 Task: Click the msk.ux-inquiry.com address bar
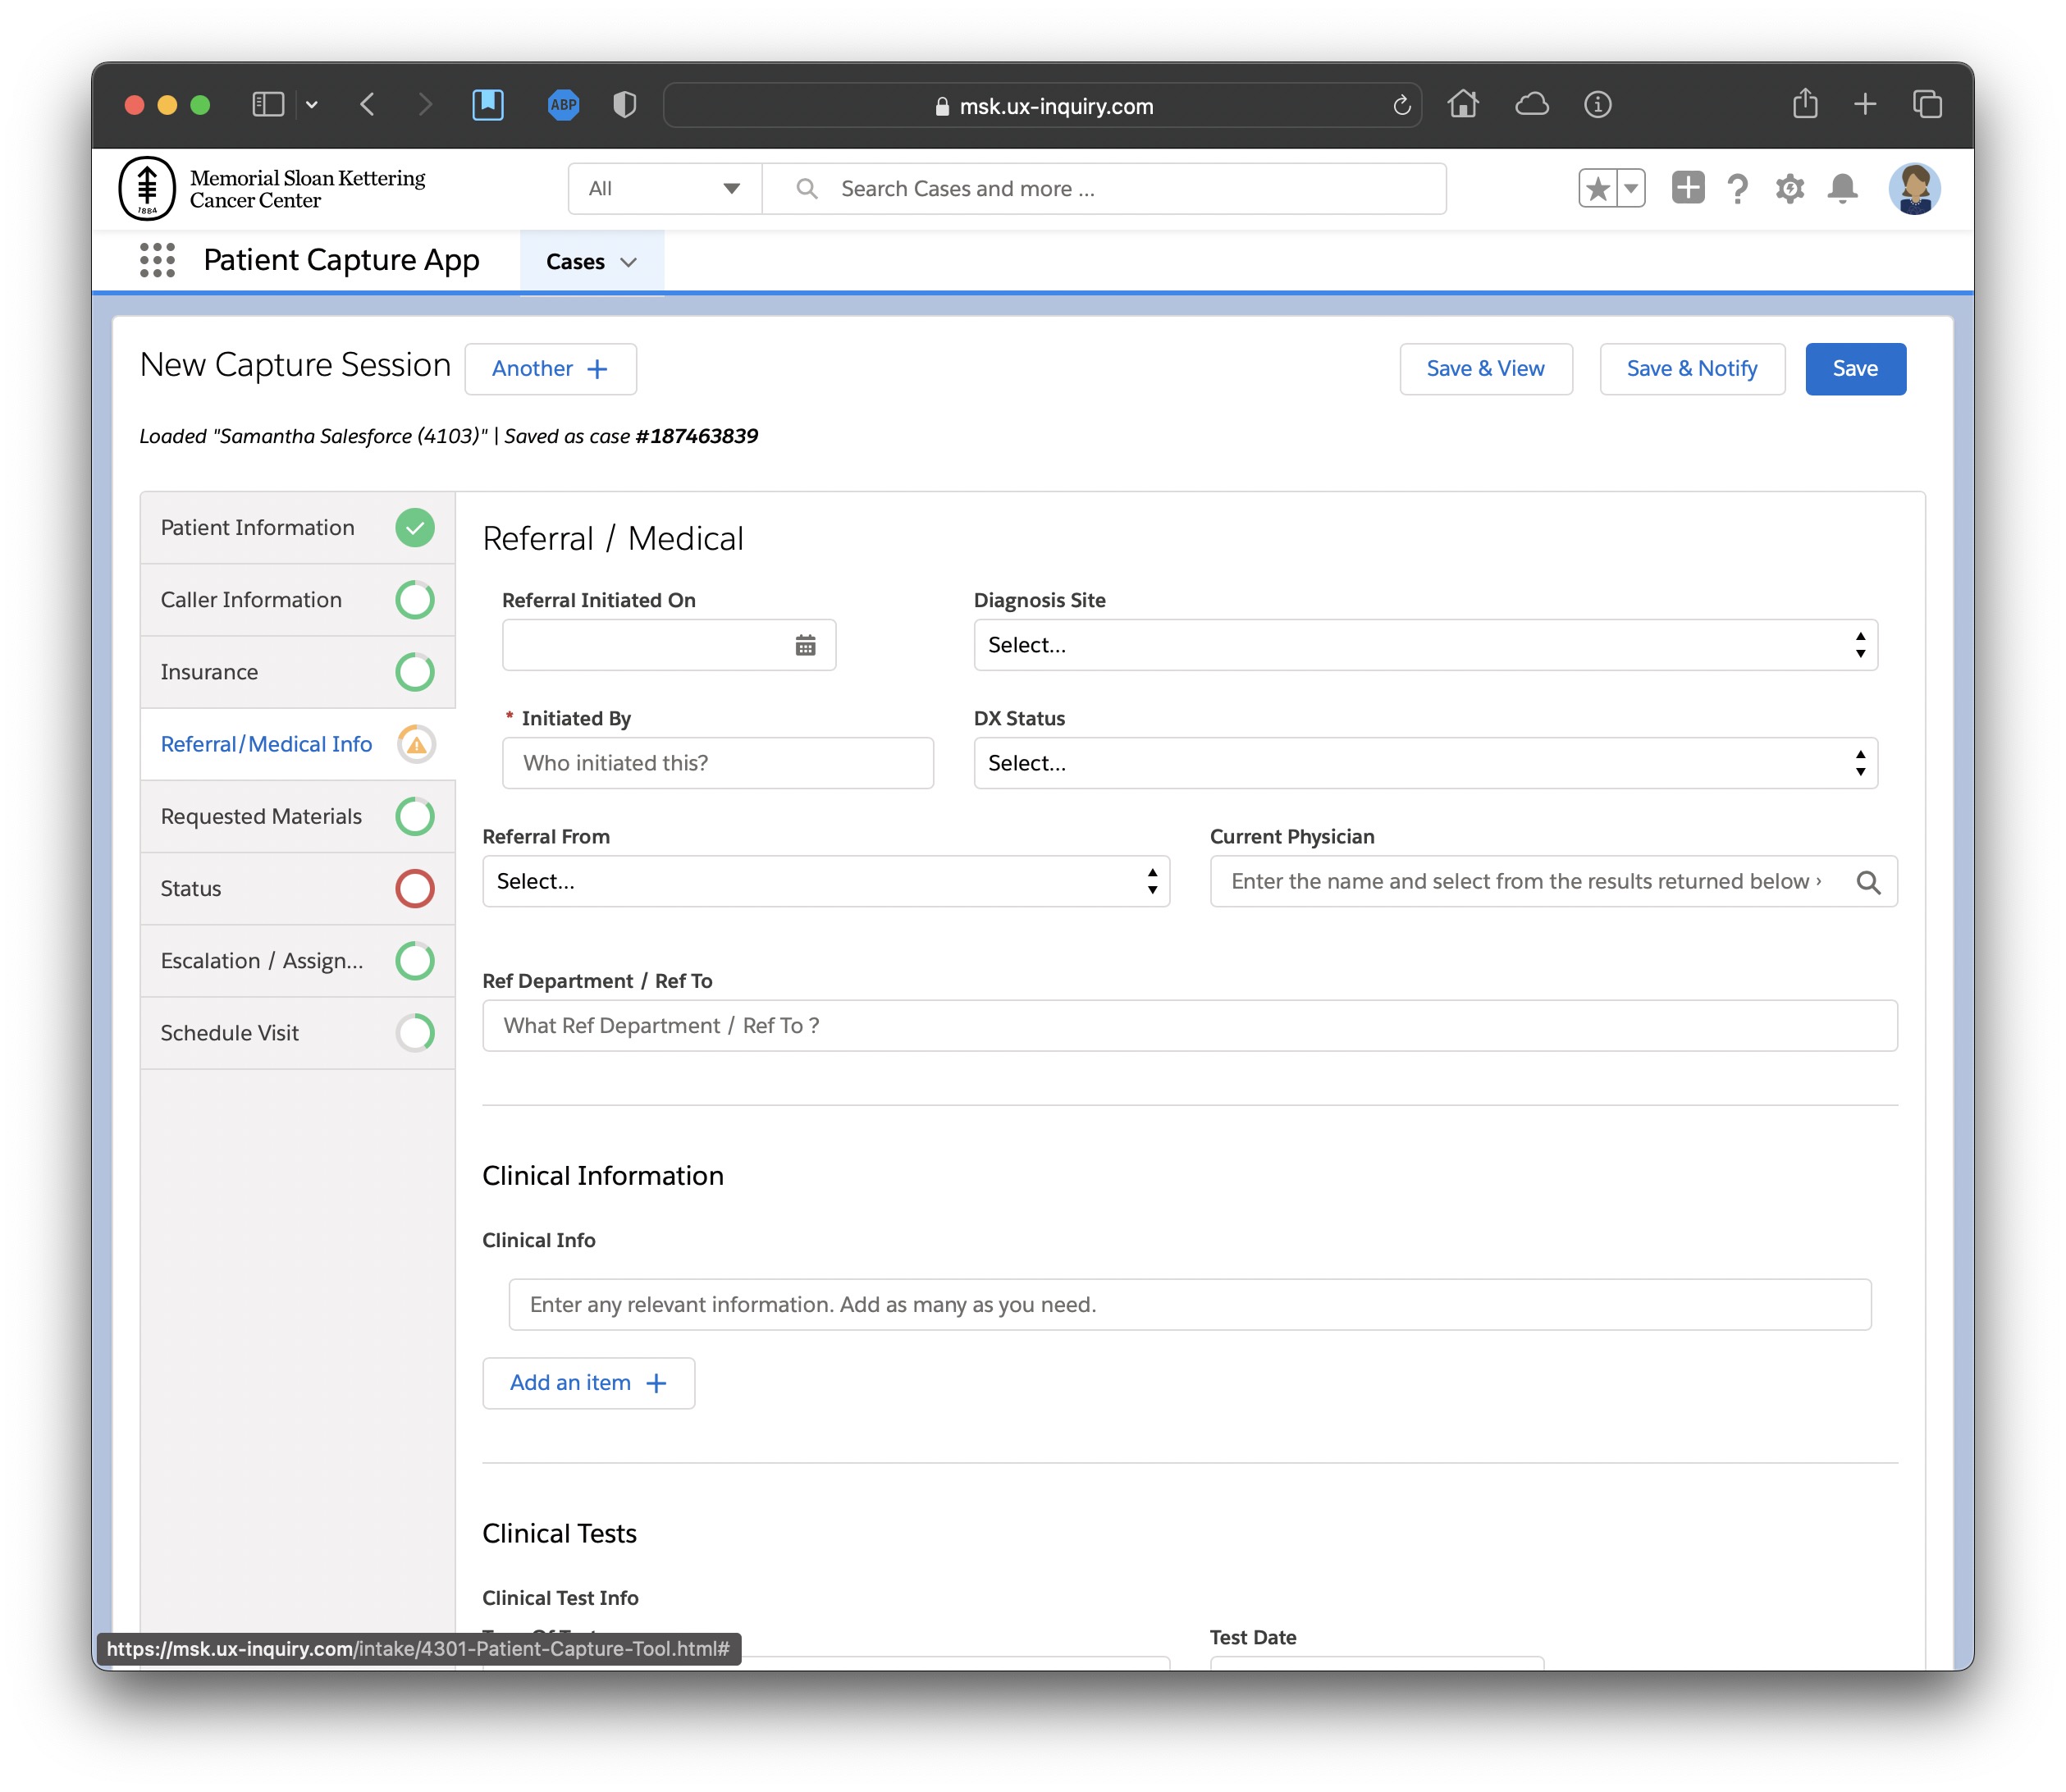click(1043, 106)
